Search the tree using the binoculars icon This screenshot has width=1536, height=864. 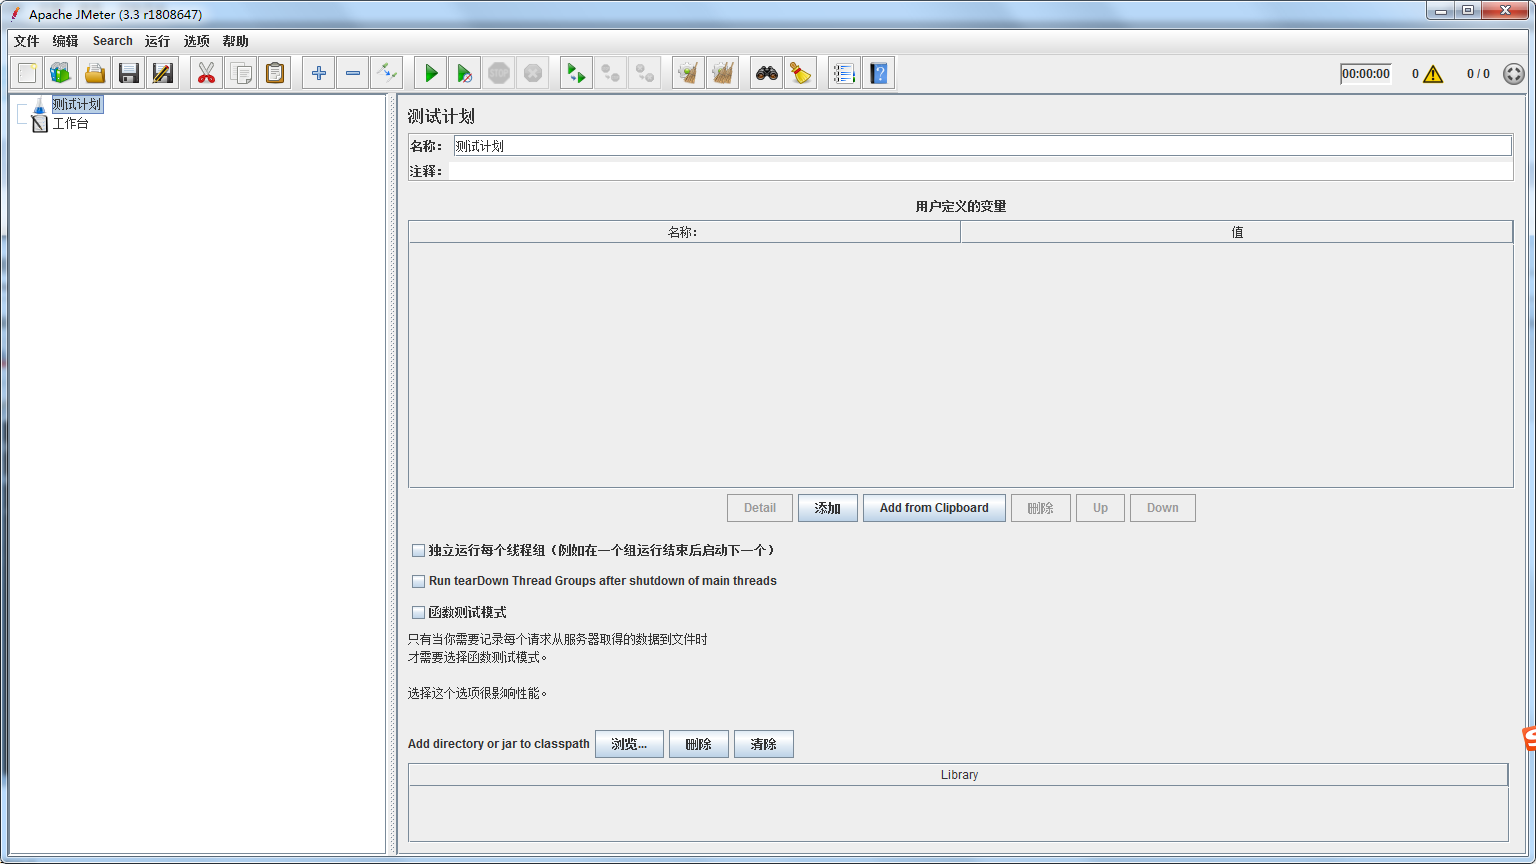point(767,73)
